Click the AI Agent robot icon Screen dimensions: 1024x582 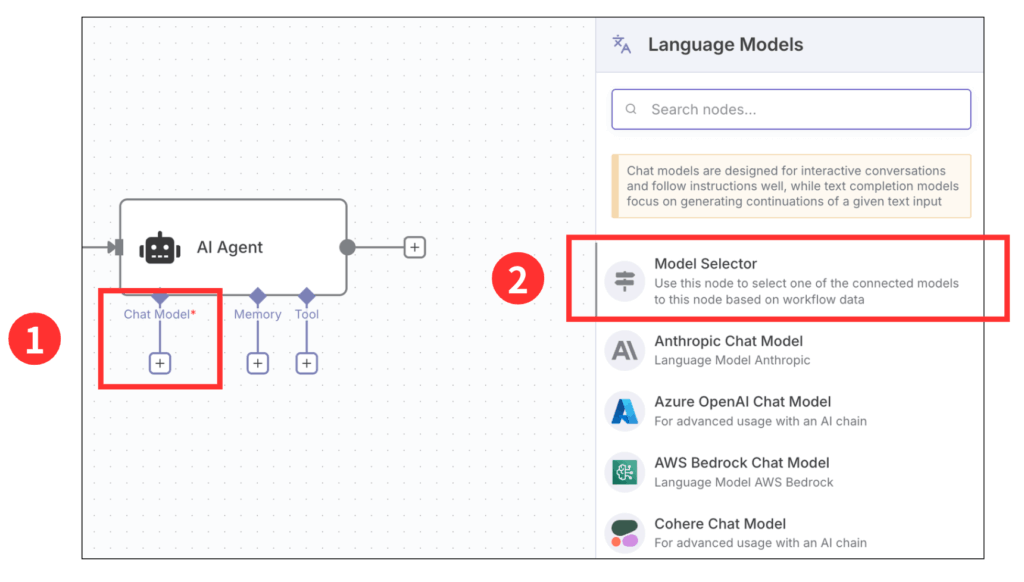161,247
